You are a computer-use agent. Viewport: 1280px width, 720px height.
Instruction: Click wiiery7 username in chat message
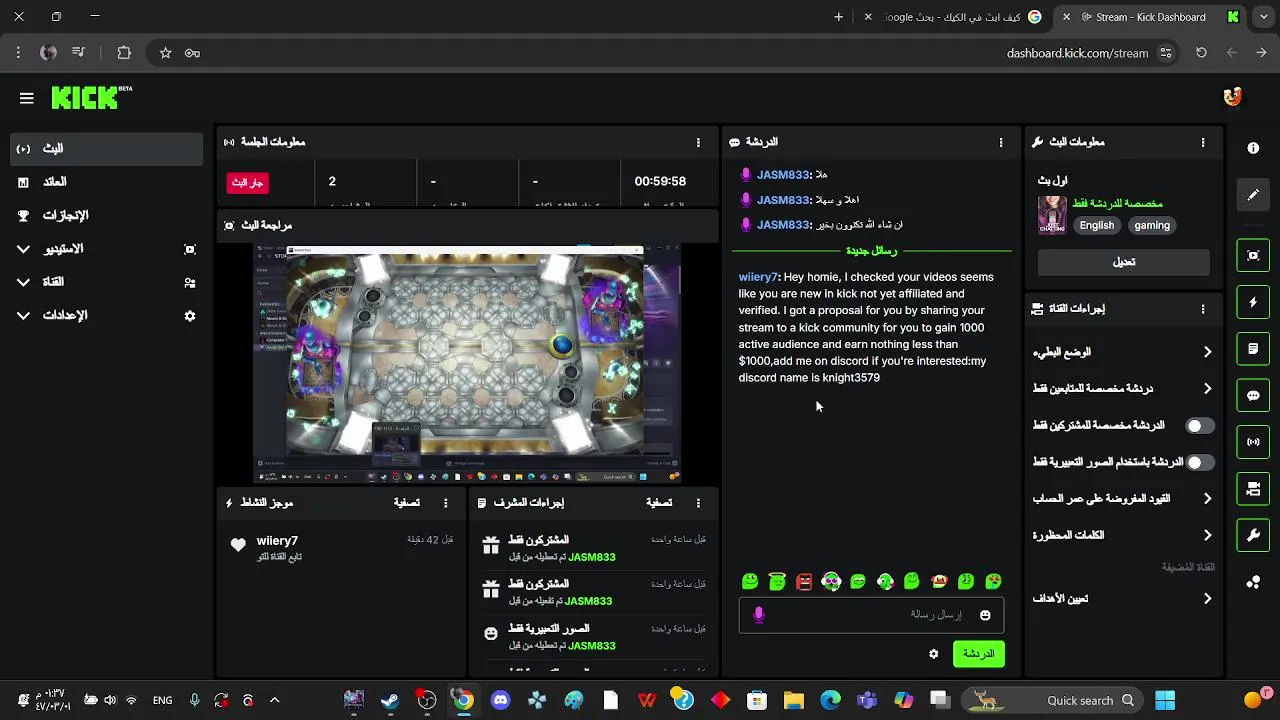[758, 277]
